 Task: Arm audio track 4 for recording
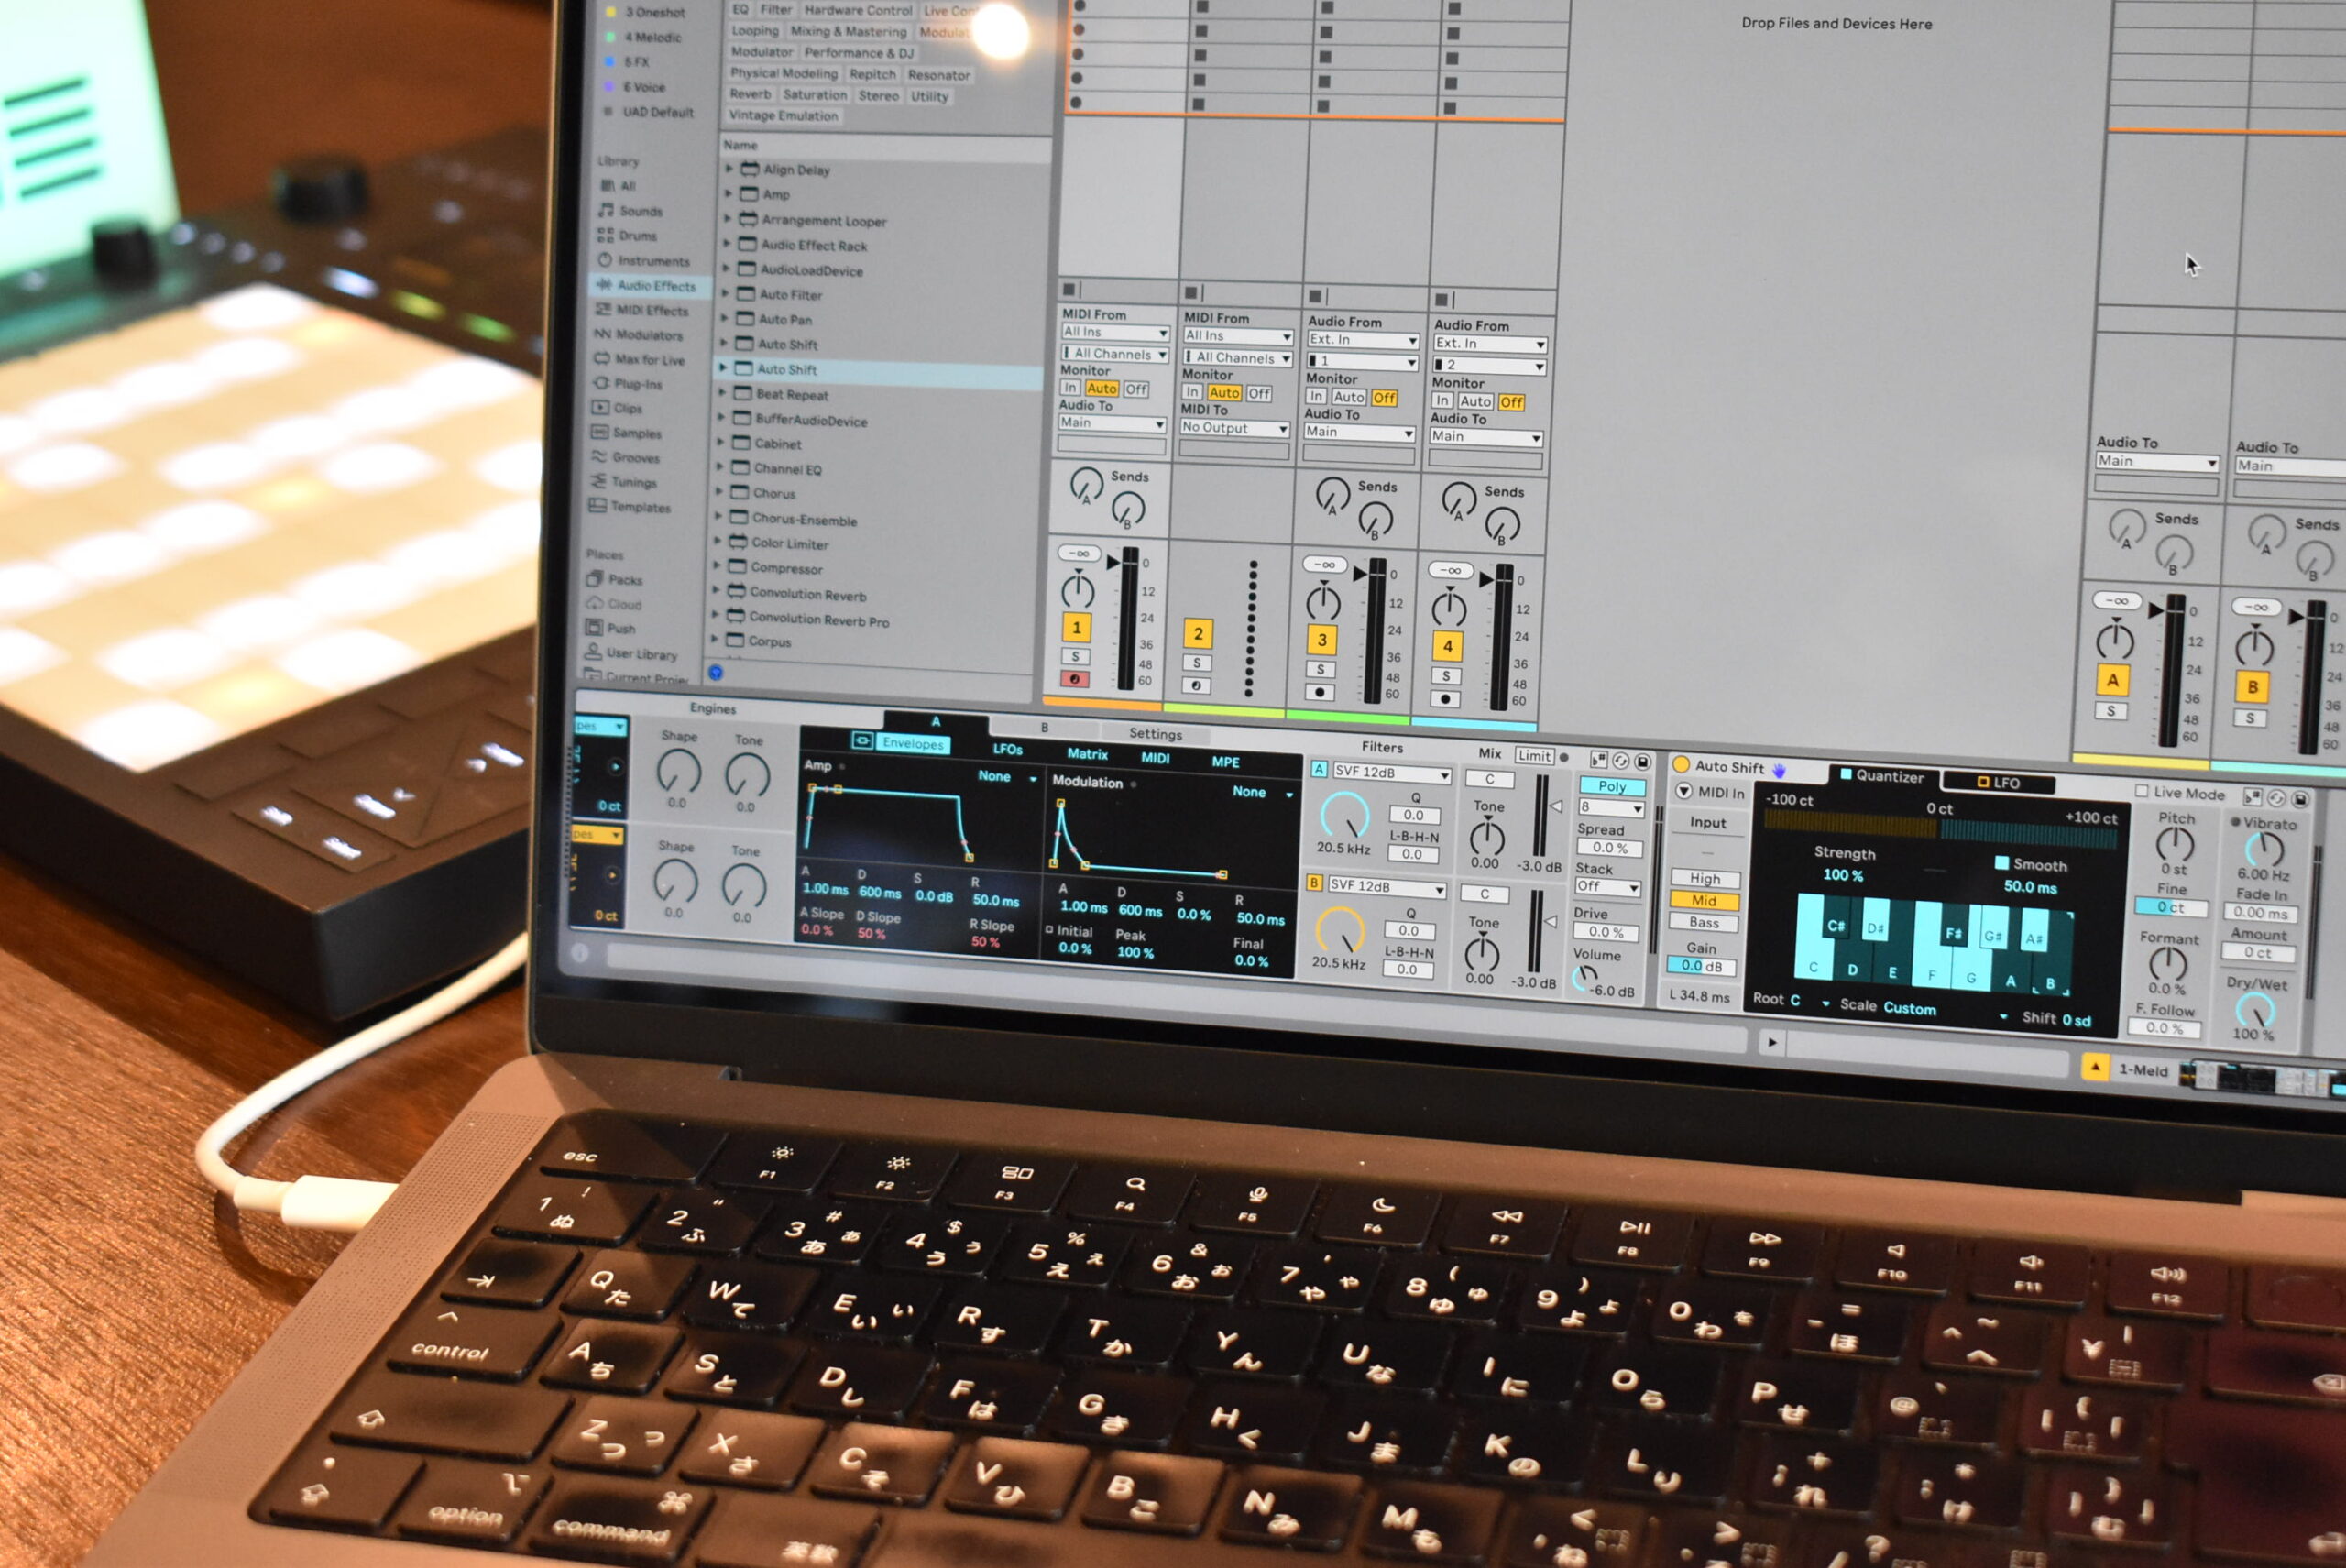pyautogui.click(x=1445, y=699)
